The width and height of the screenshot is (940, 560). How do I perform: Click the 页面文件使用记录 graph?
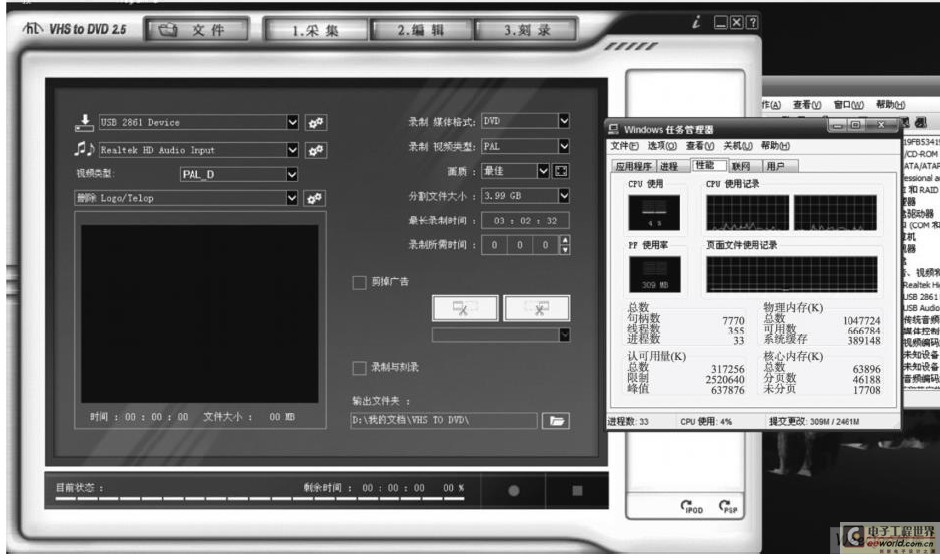pos(791,274)
